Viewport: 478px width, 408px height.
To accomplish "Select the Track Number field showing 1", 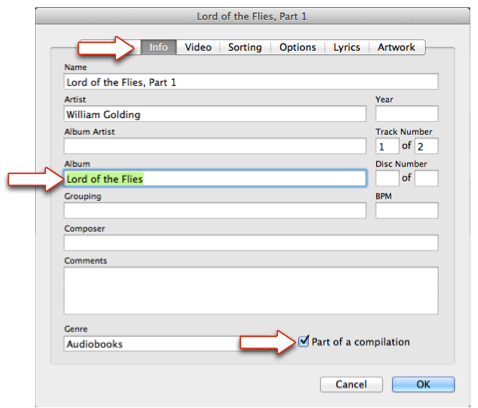I will [387, 146].
